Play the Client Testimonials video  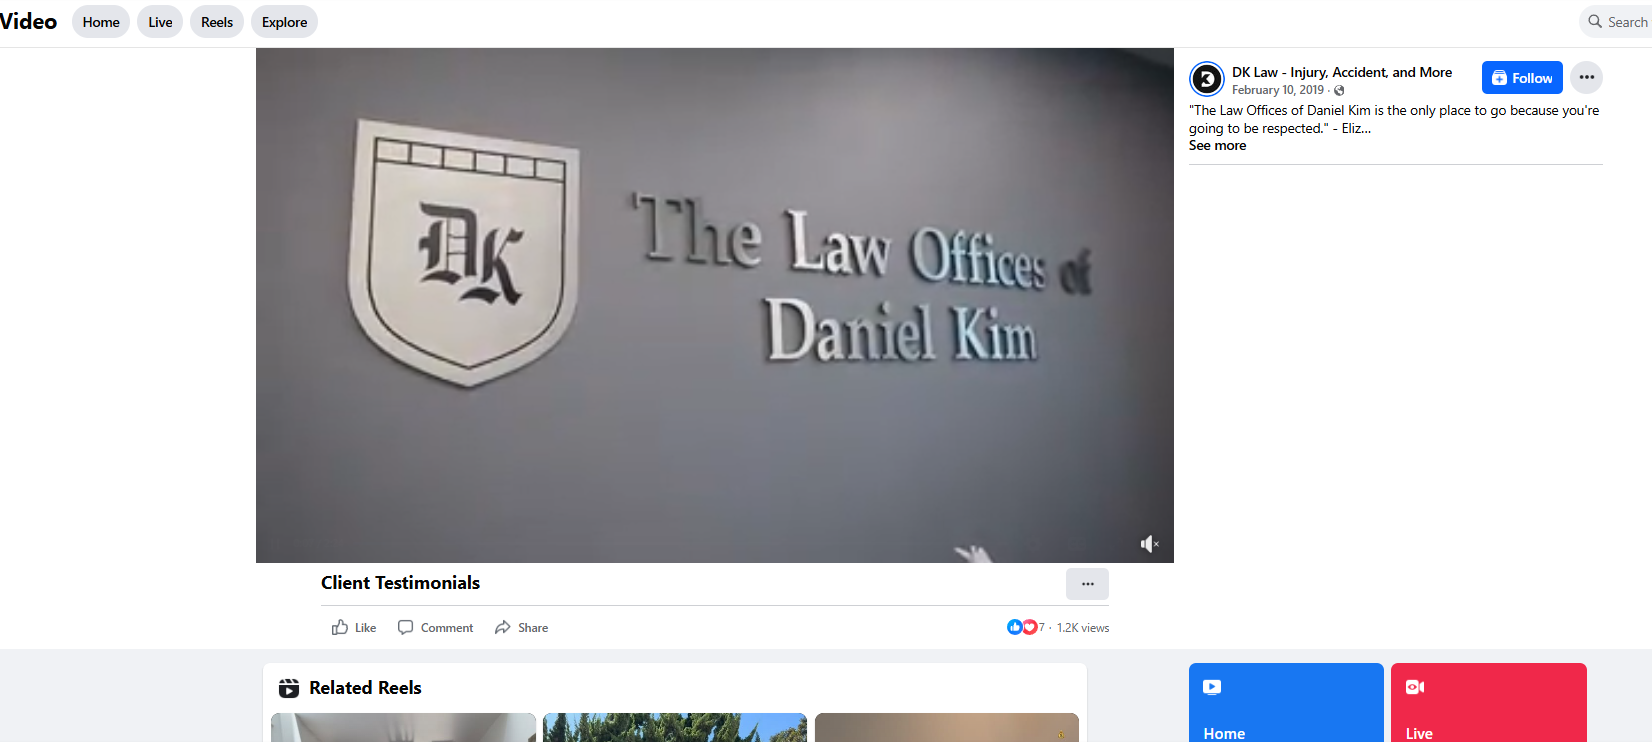[715, 305]
